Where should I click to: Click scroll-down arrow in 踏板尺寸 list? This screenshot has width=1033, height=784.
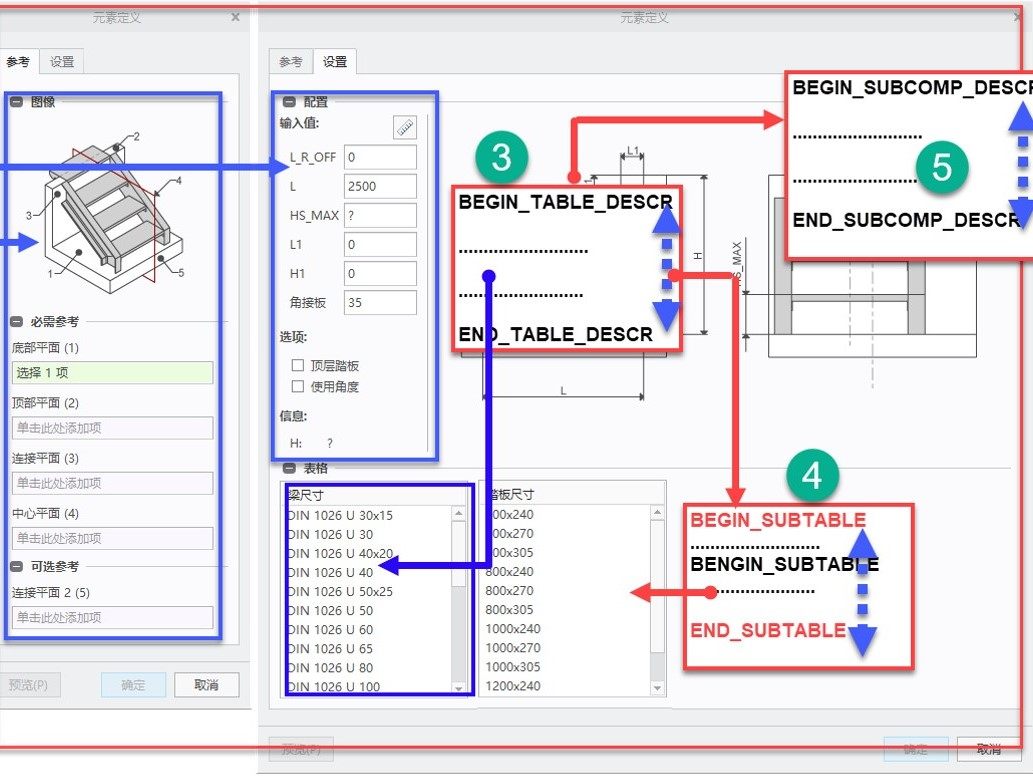coord(657,688)
